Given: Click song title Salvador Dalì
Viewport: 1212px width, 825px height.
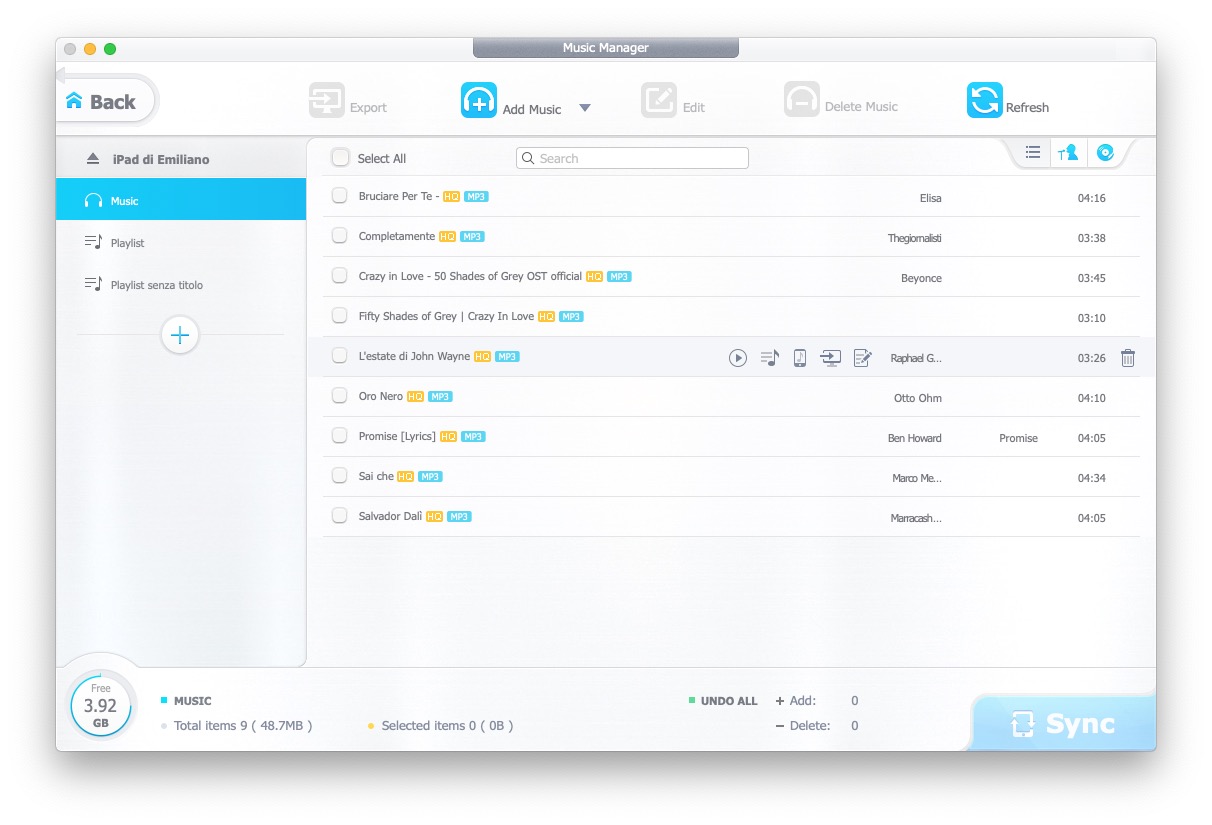Looking at the screenshot, I should [x=391, y=516].
